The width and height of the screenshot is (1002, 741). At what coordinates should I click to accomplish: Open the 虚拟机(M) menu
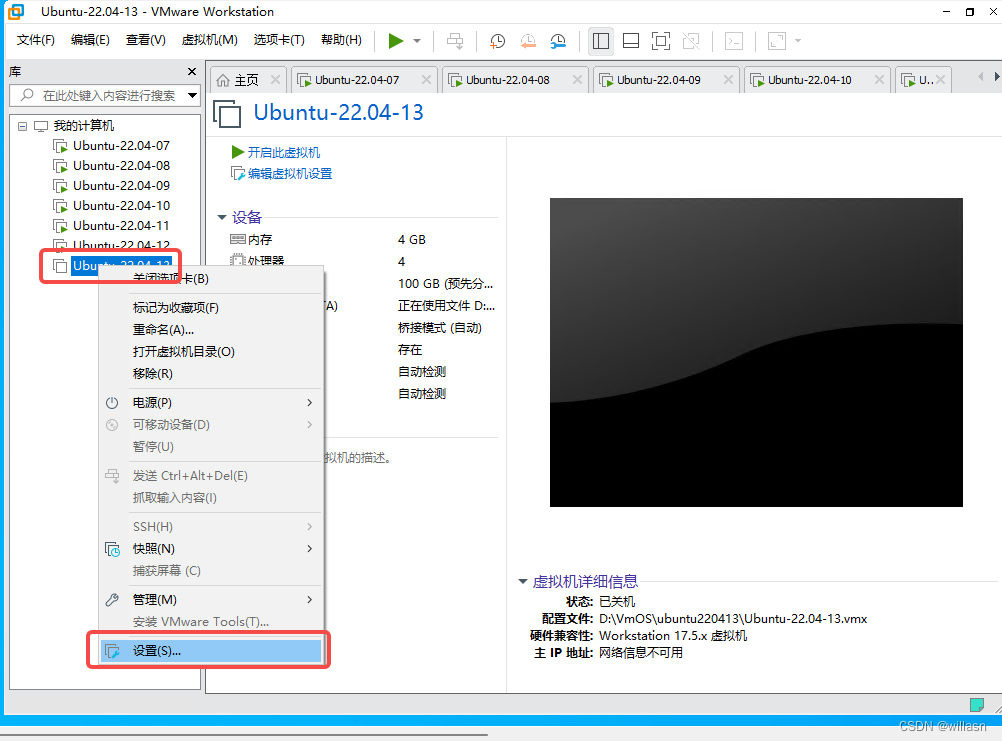(x=210, y=40)
